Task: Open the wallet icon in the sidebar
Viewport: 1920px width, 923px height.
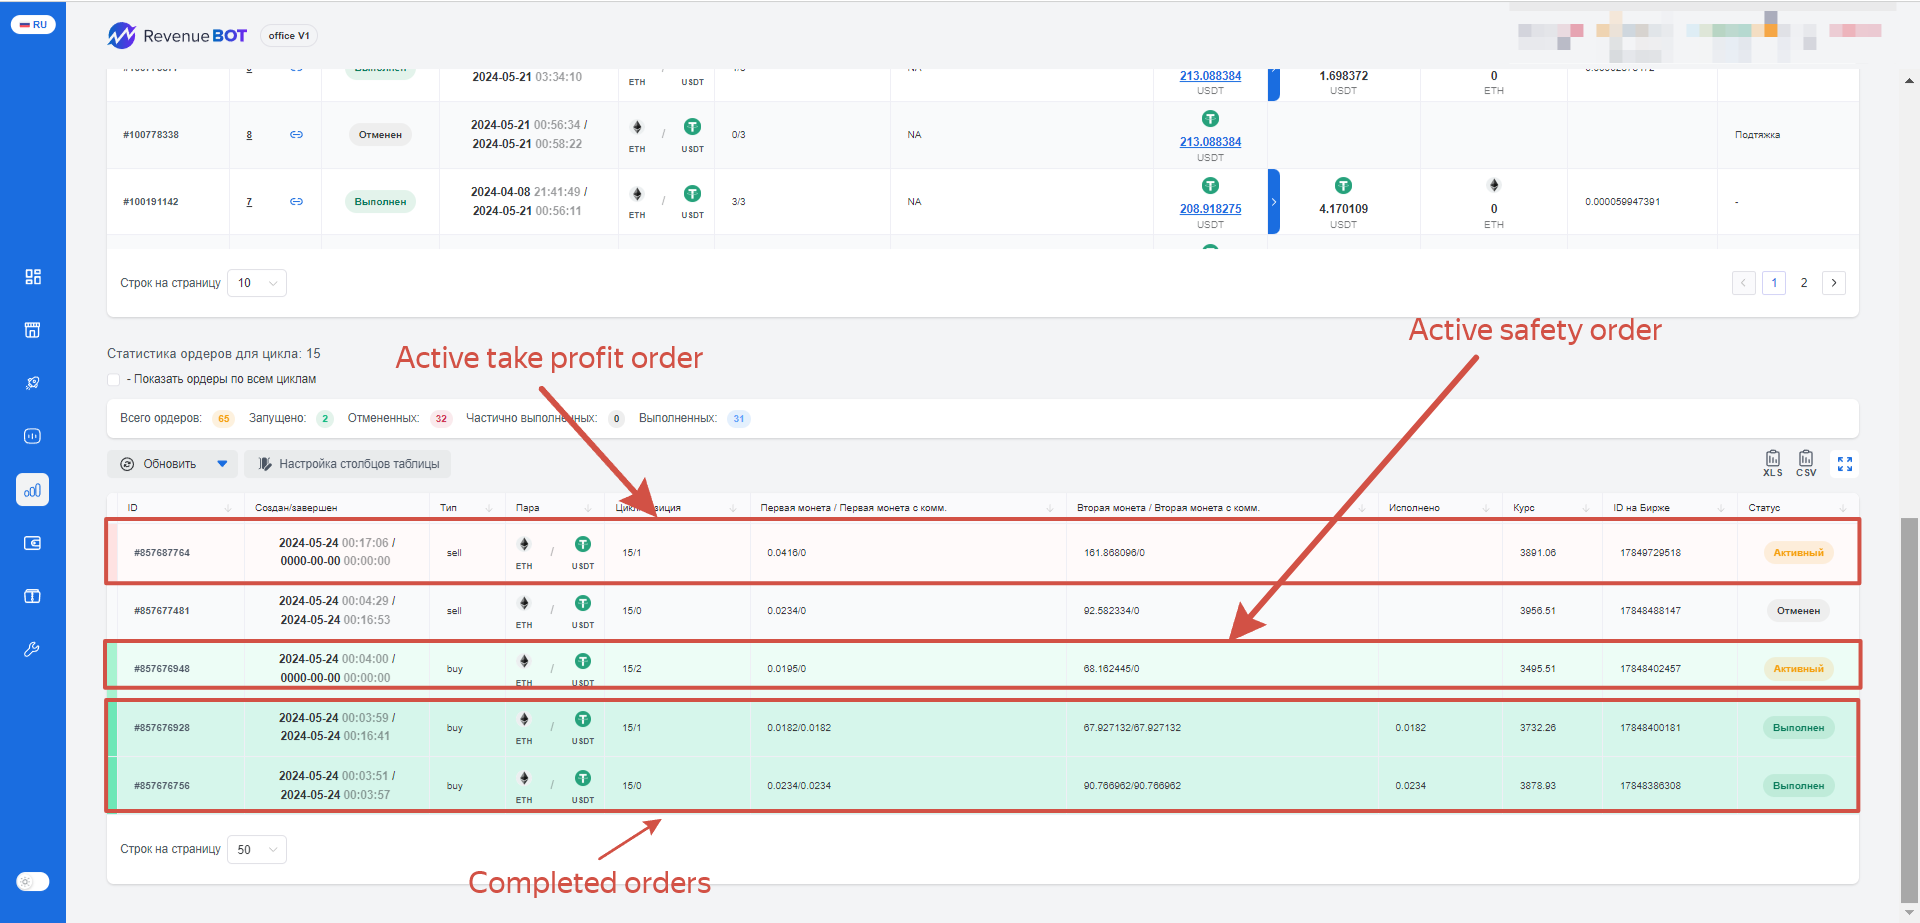Action: point(33,543)
